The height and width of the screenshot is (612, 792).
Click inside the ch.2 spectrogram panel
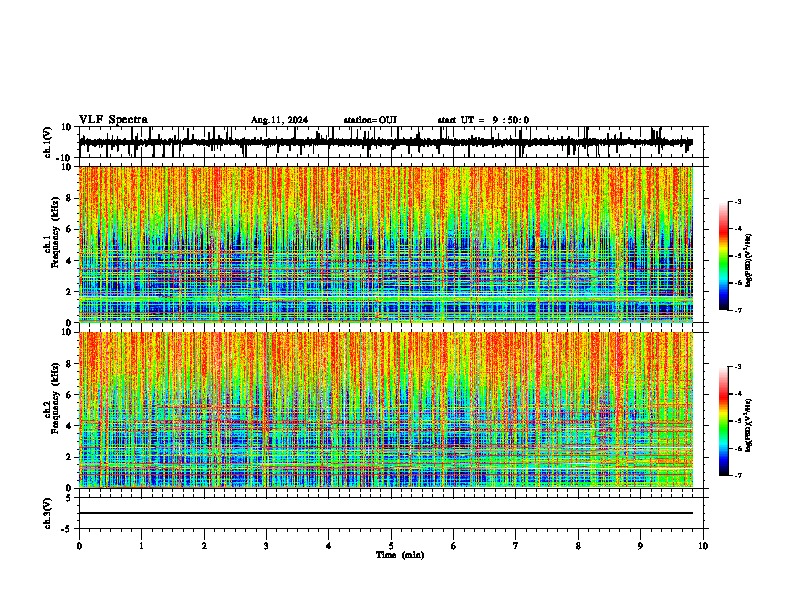click(385, 410)
